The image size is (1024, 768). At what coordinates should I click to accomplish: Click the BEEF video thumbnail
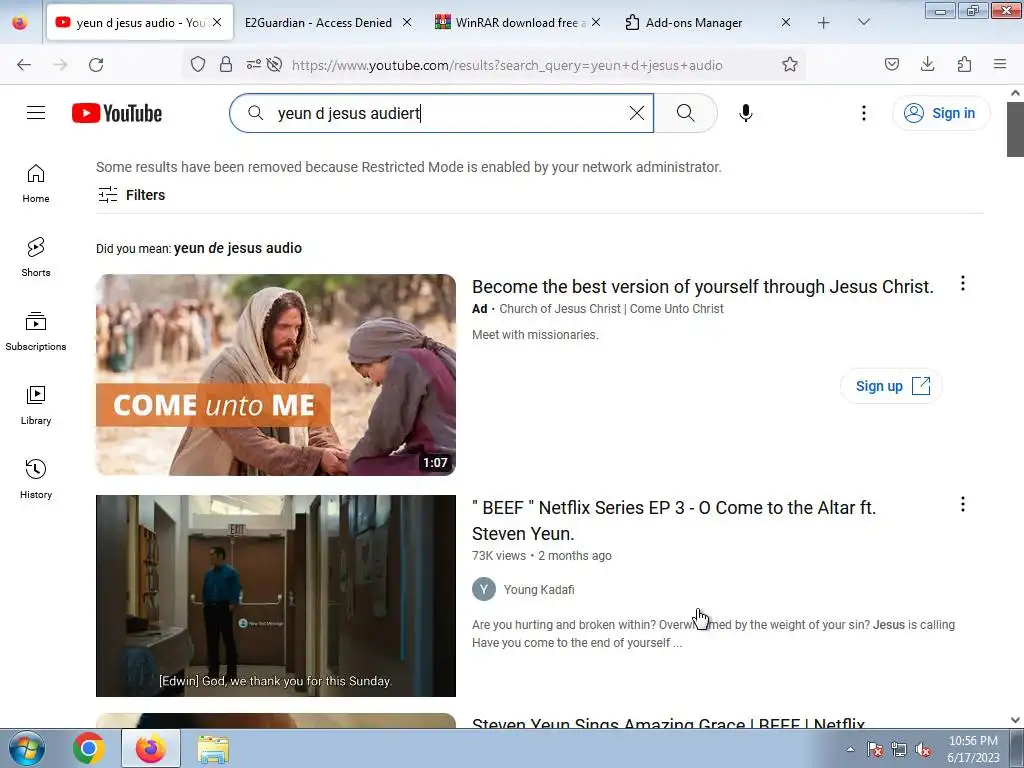pos(276,596)
